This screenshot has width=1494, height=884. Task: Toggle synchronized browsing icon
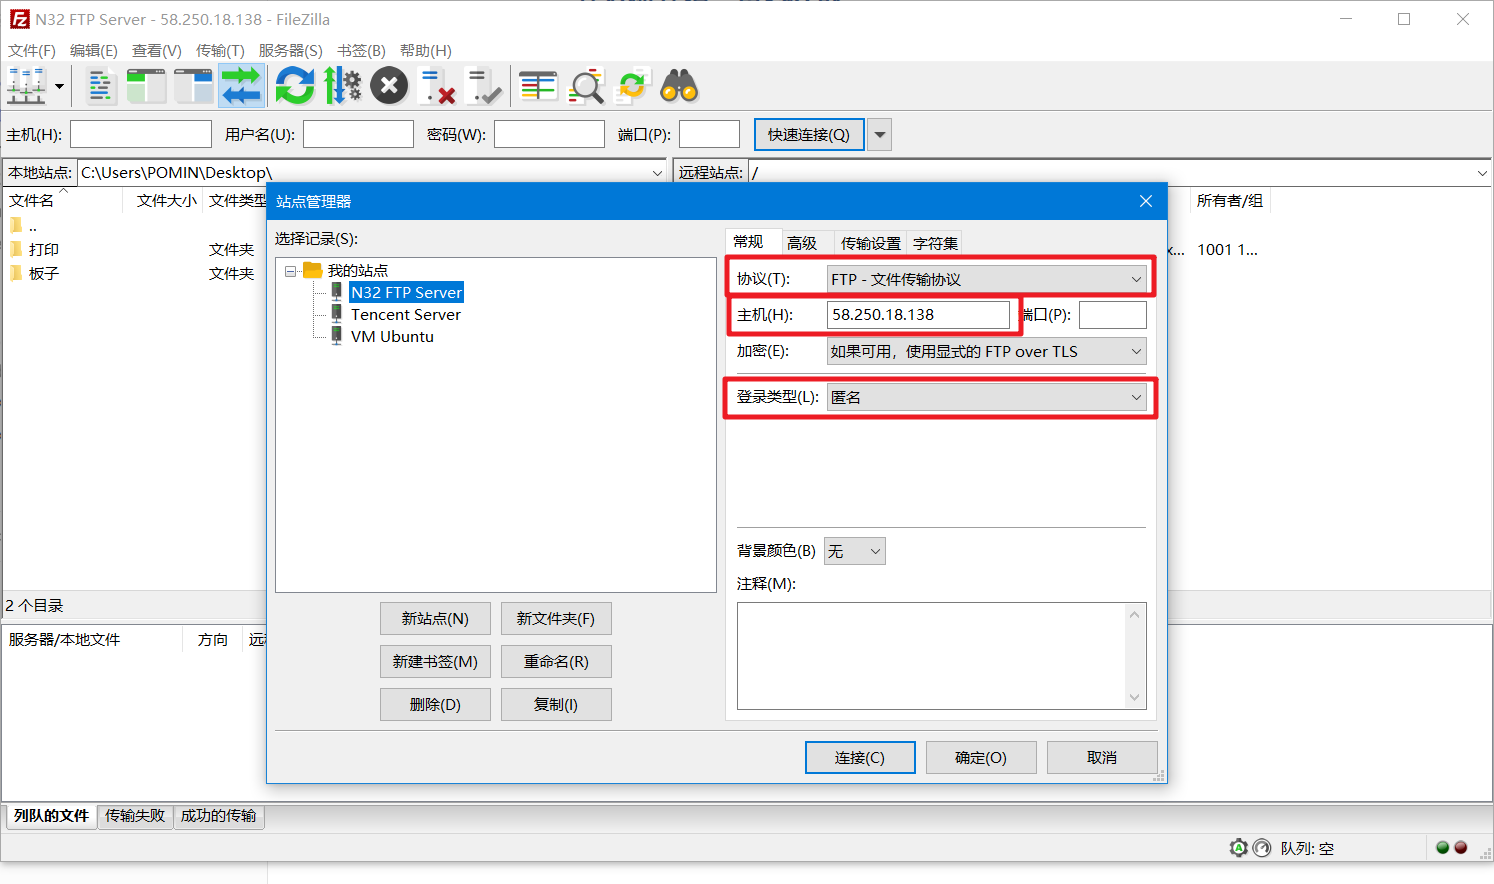pyautogui.click(x=633, y=86)
